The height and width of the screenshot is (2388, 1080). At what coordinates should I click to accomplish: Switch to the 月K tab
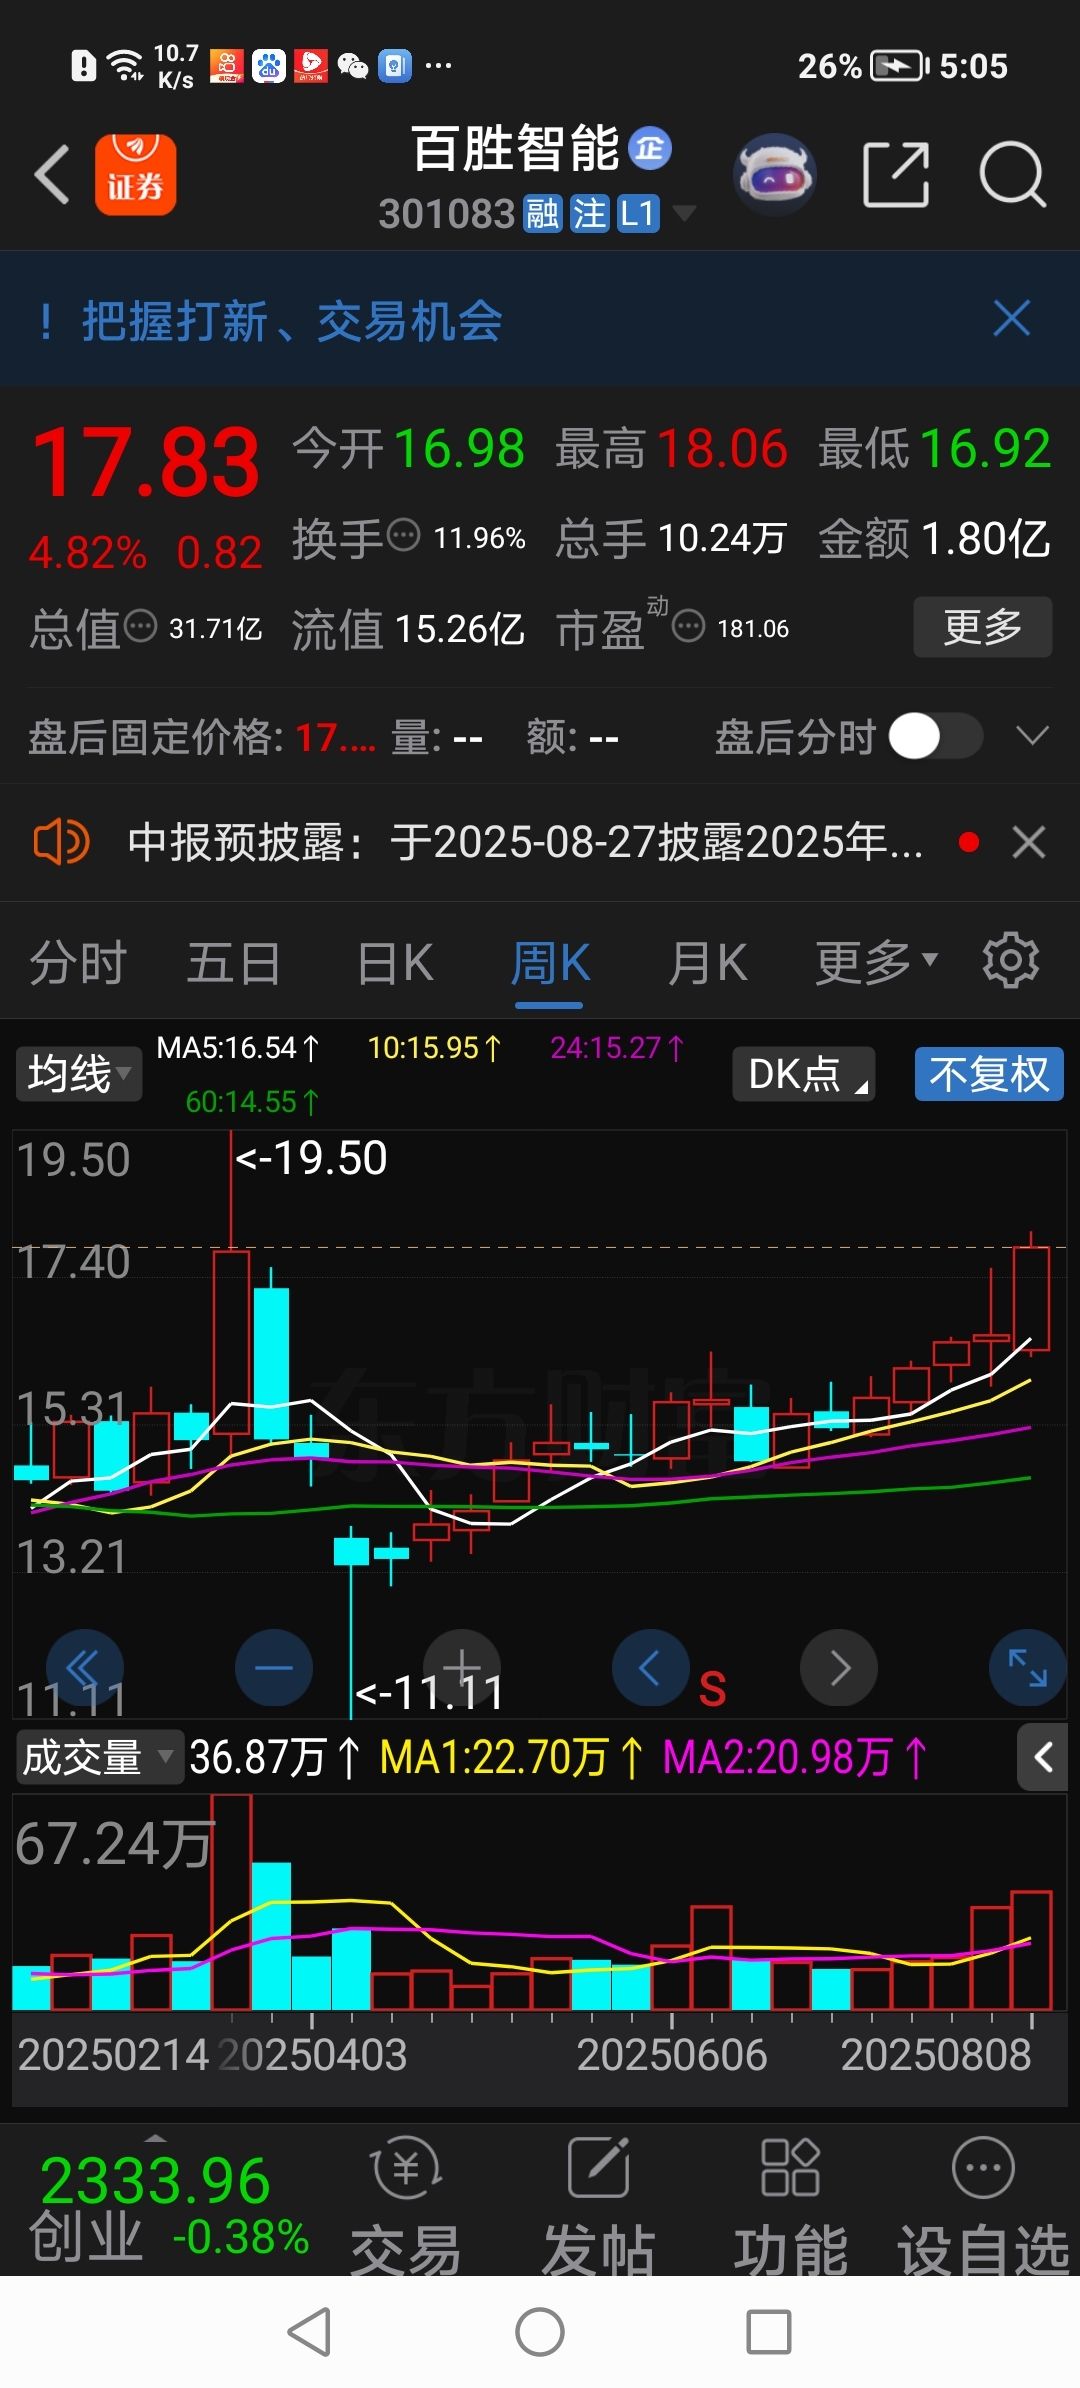(708, 963)
